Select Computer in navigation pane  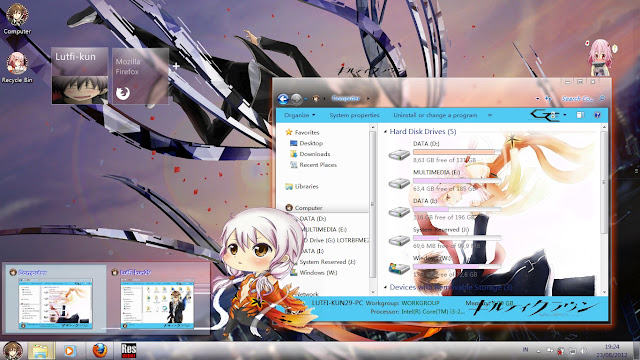coord(304,208)
